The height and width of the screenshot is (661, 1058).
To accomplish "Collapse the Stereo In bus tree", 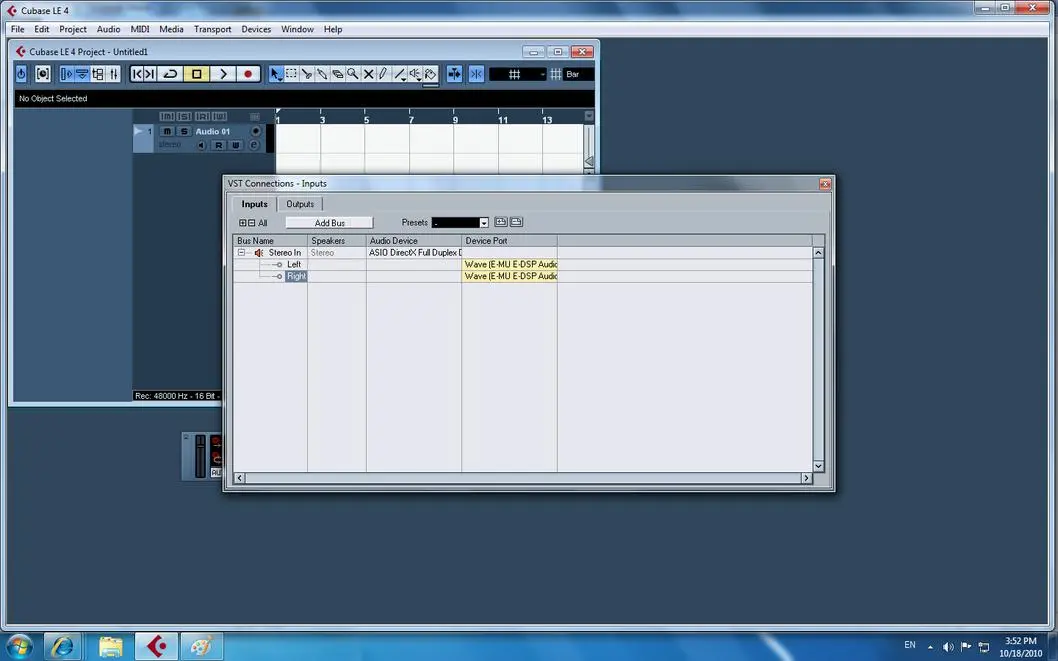I will (242, 253).
